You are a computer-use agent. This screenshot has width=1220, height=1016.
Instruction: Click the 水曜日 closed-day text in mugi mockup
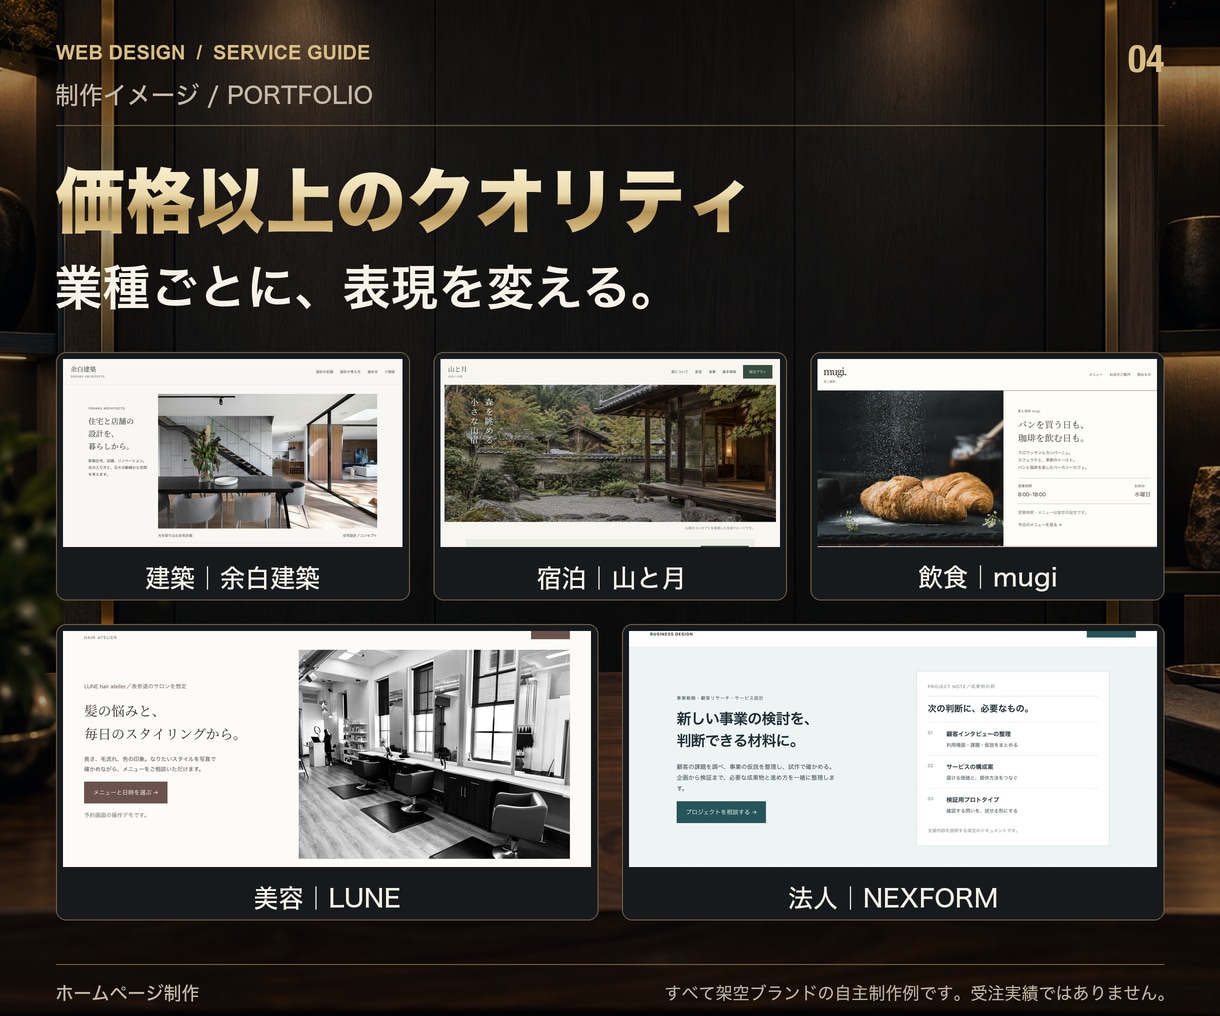(1142, 495)
